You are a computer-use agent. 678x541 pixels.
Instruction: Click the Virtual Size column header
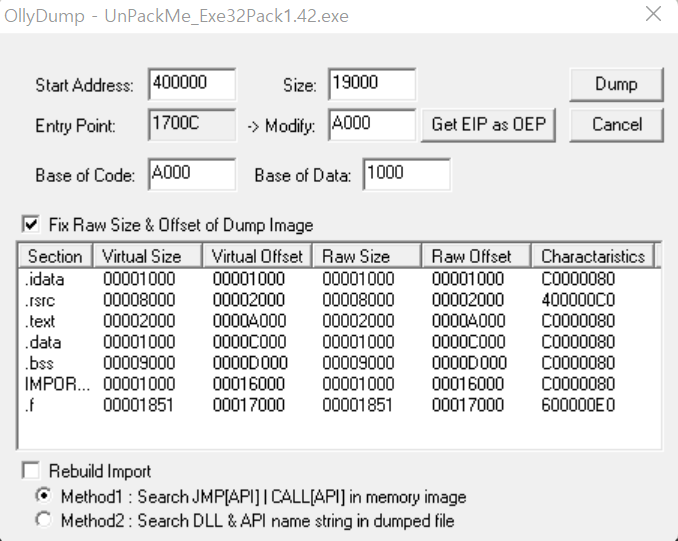pos(147,256)
